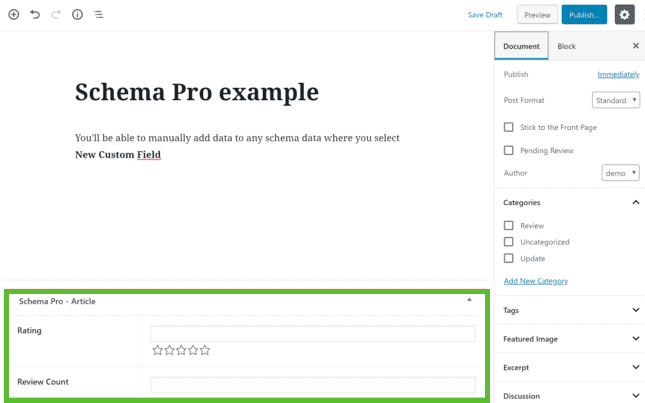The width and height of the screenshot is (645, 403).
Task: Open the Post Format dropdown
Action: (x=616, y=100)
